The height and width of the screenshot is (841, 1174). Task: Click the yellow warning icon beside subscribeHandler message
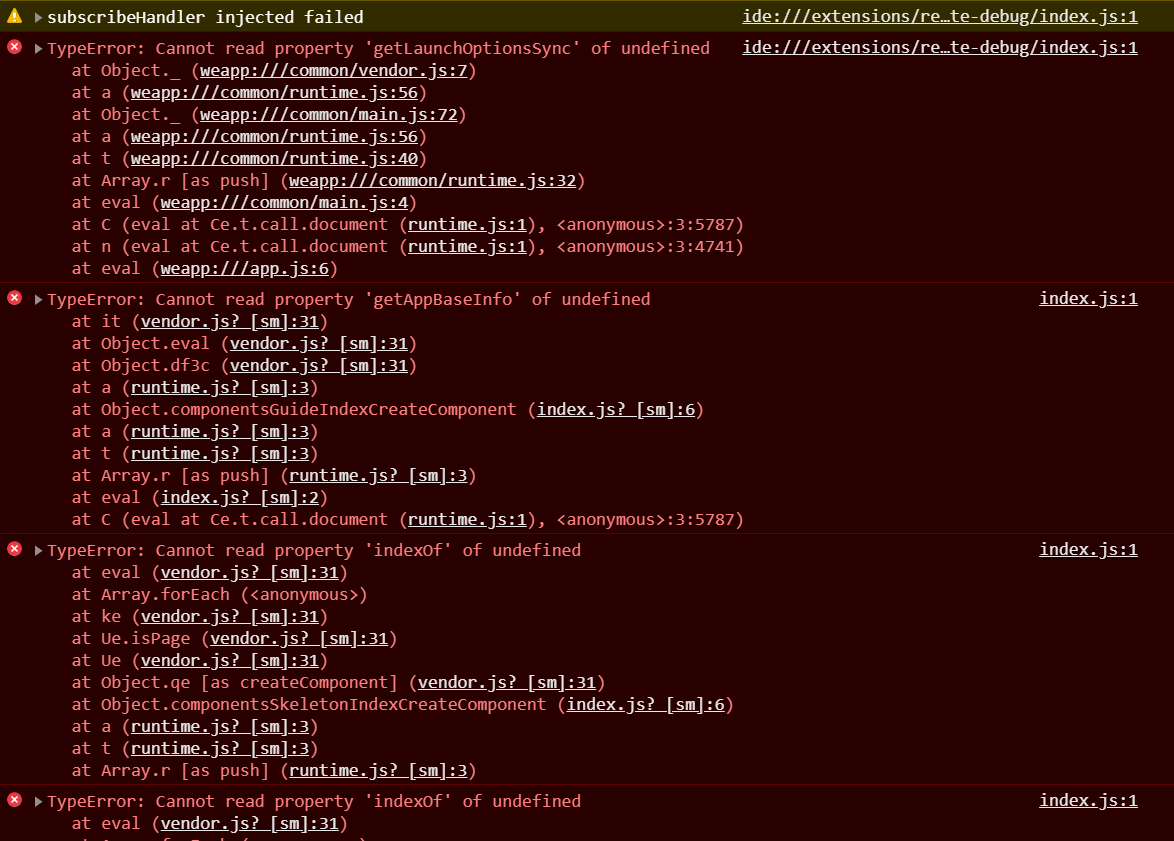click(14, 17)
